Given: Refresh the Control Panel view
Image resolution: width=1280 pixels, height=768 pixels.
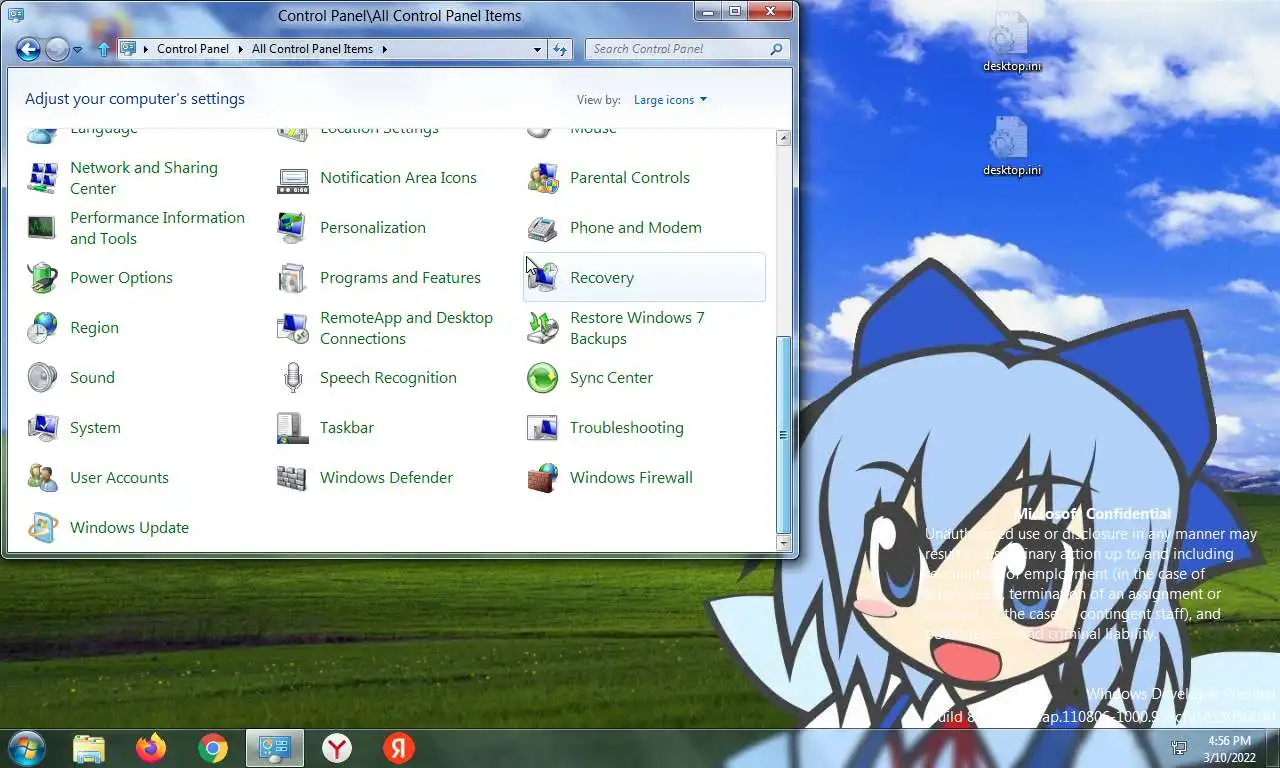Looking at the screenshot, I should (x=560, y=49).
